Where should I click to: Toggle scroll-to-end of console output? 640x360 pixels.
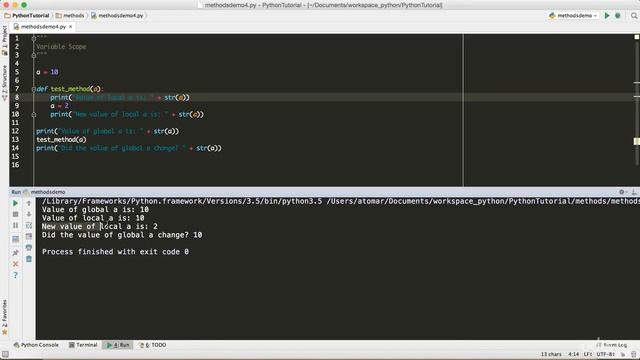tap(29, 236)
